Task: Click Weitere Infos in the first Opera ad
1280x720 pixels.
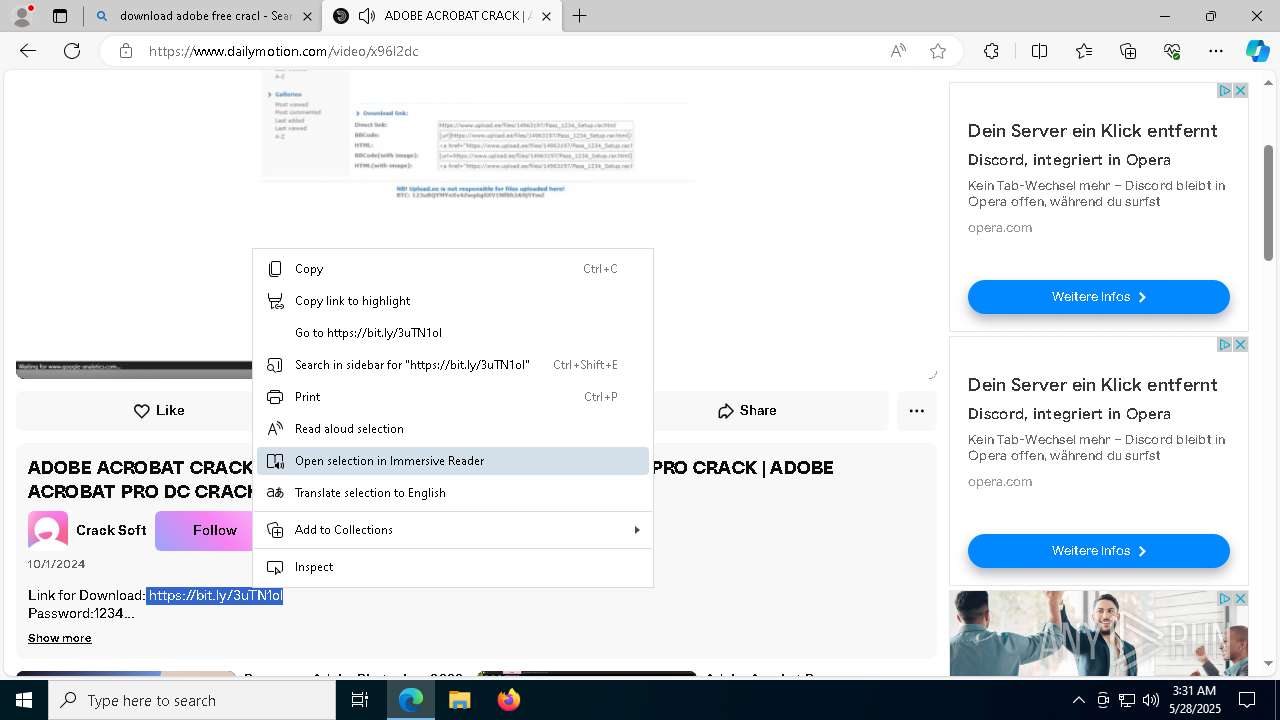Action: point(1098,297)
